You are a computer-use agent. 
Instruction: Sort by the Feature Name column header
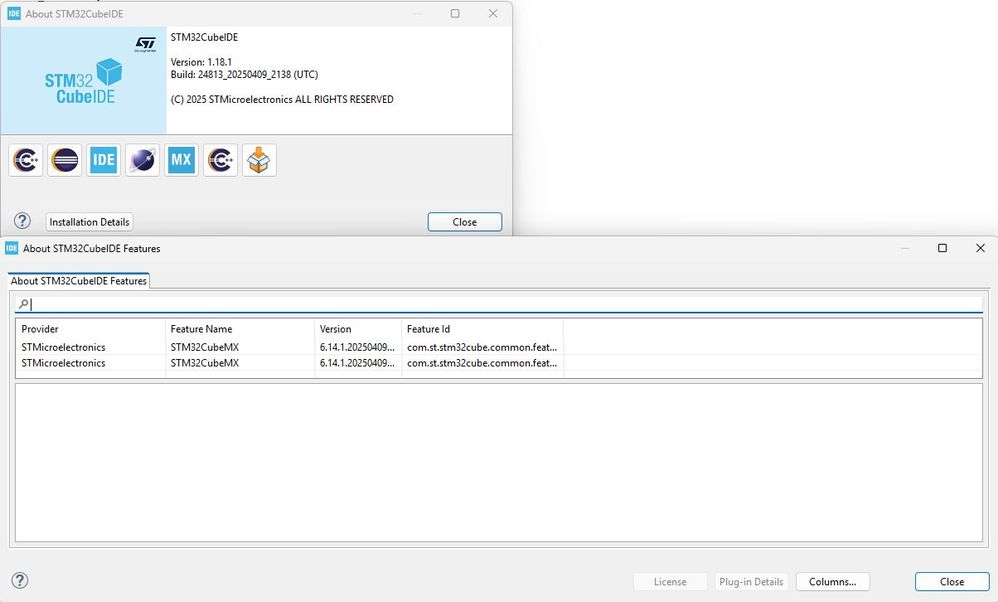pos(240,329)
